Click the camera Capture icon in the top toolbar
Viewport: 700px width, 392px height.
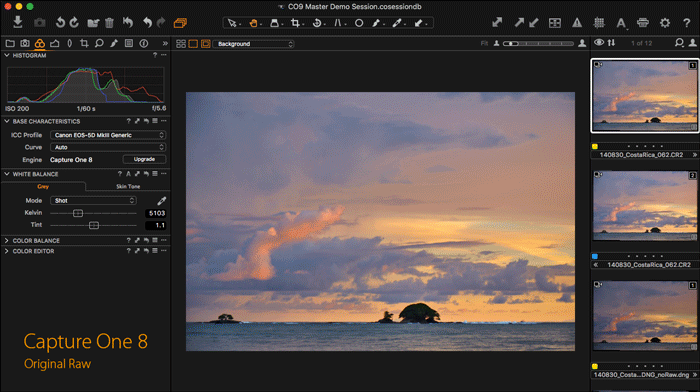click(x=40, y=22)
